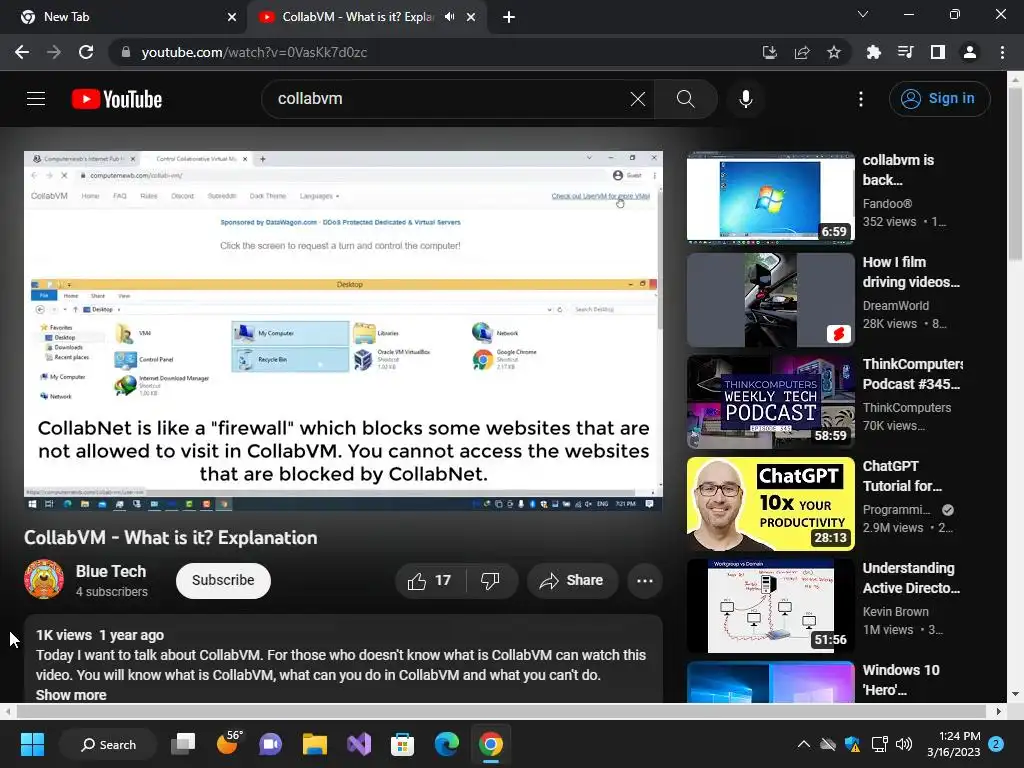
Task: Open the Chrome profile icon
Action: click(970, 52)
